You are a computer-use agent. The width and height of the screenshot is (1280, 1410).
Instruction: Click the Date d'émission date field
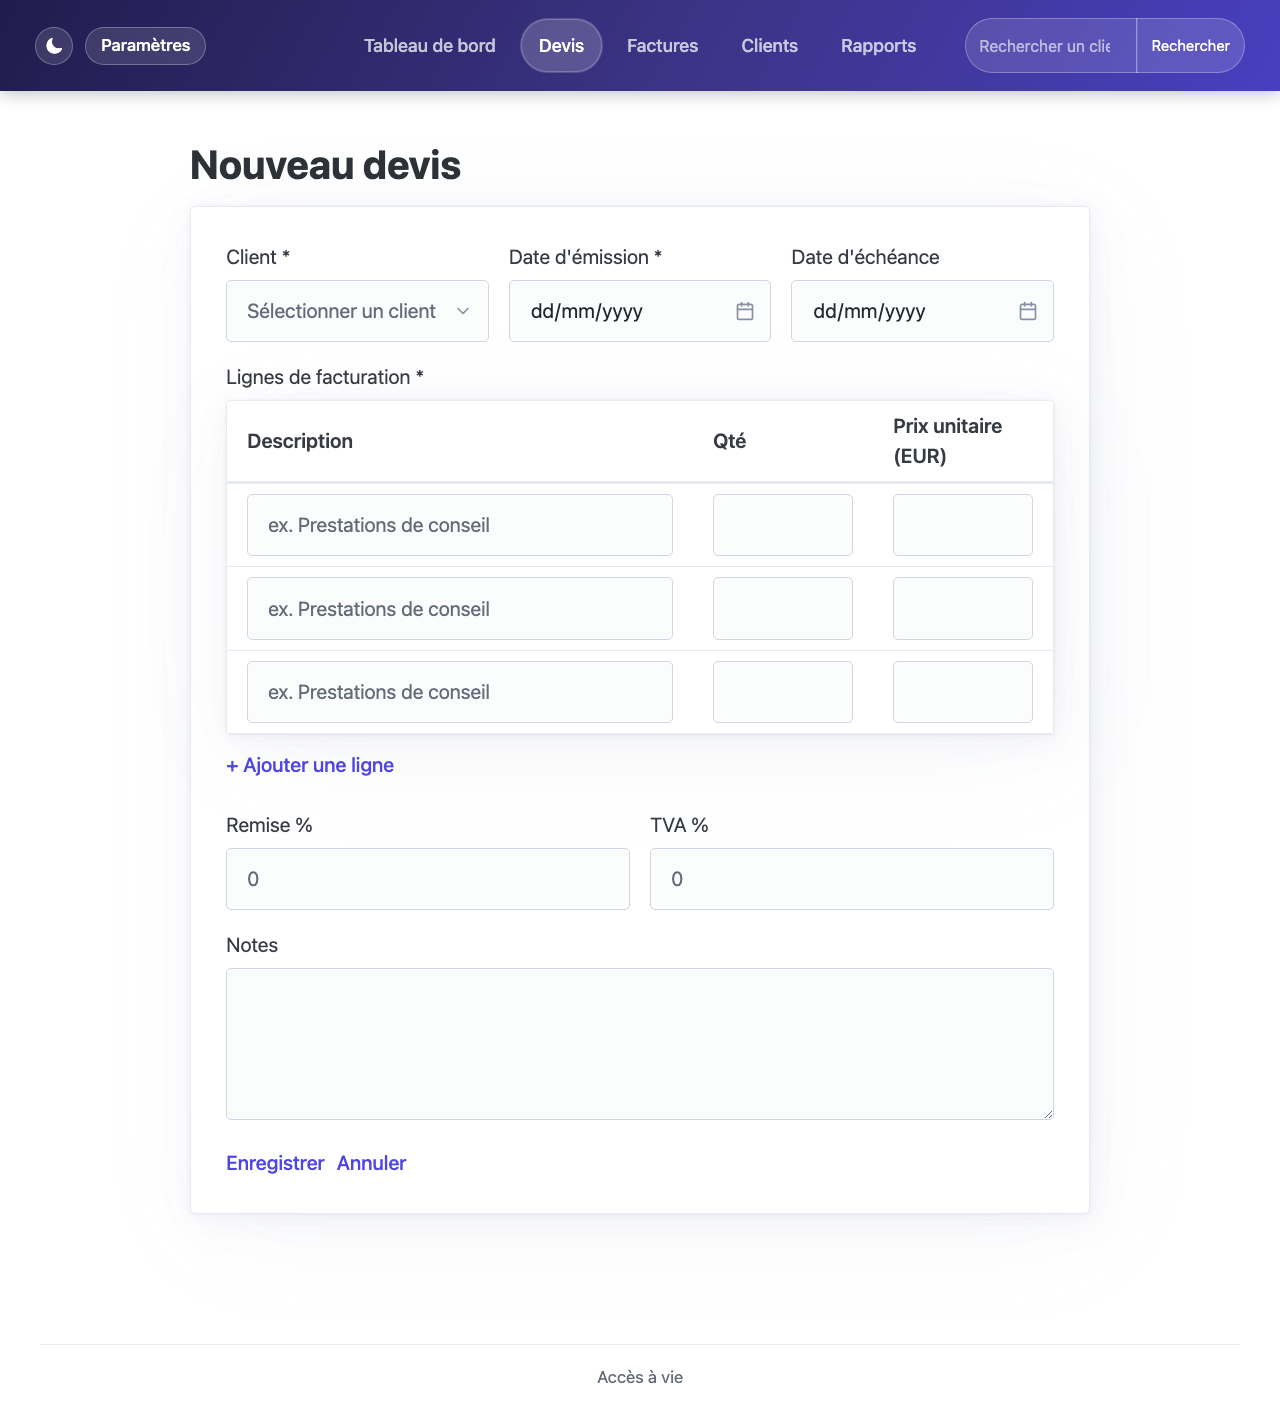tap(640, 311)
